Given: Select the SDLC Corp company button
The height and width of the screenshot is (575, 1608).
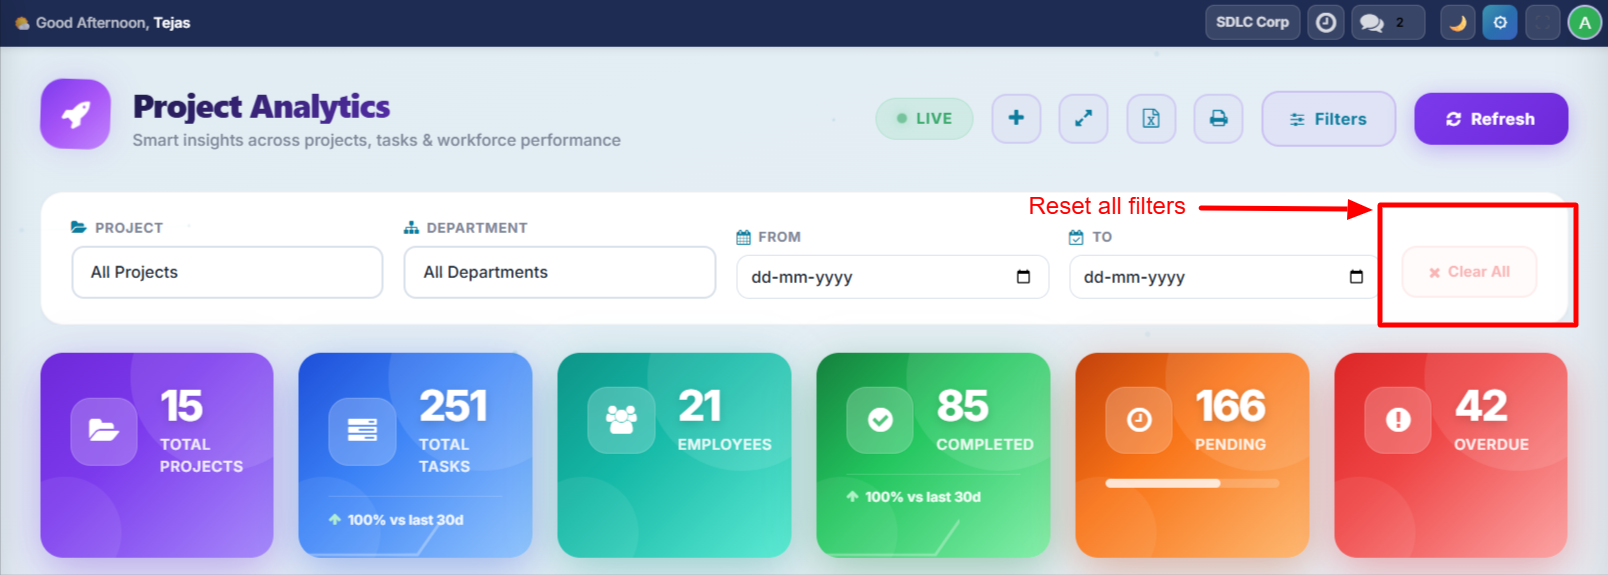Looking at the screenshot, I should coord(1252,22).
